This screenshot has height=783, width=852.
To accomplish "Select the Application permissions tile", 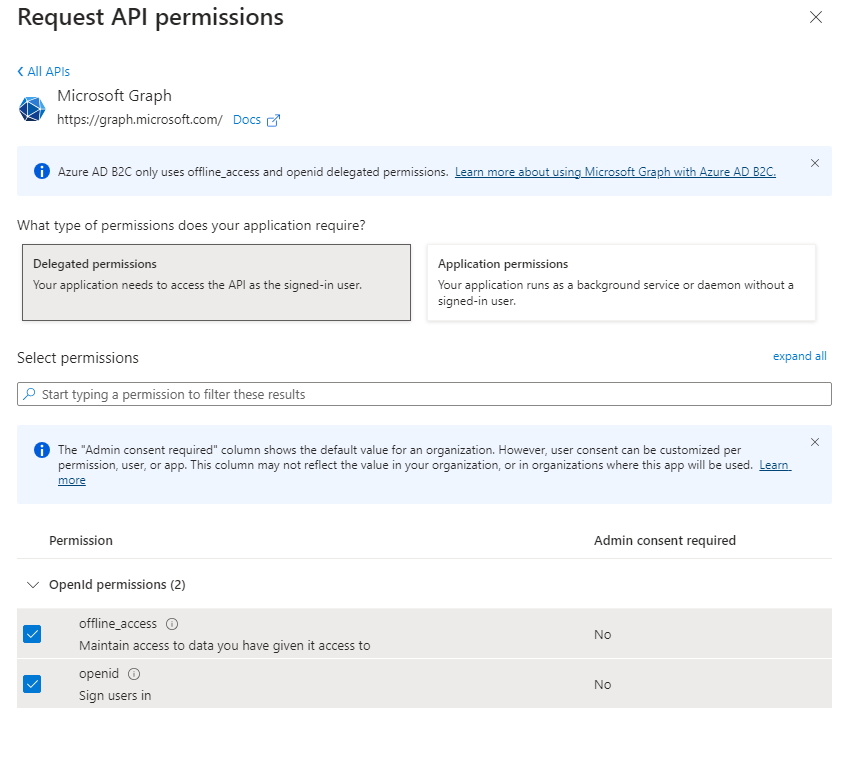I will pyautogui.click(x=621, y=282).
